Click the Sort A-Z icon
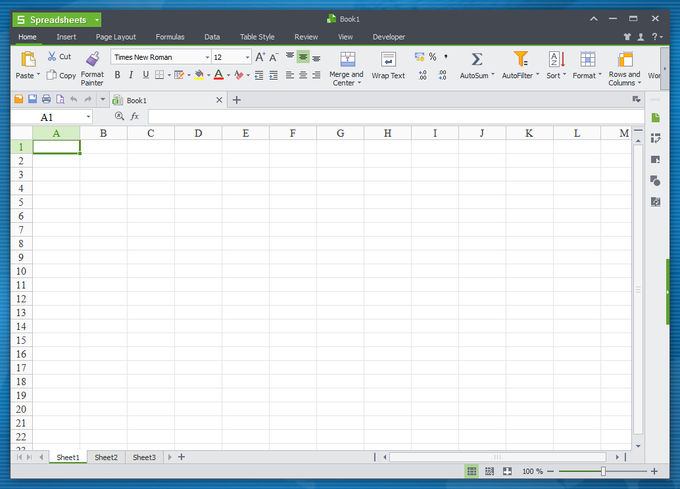This screenshot has height=489, width=680. (556, 59)
